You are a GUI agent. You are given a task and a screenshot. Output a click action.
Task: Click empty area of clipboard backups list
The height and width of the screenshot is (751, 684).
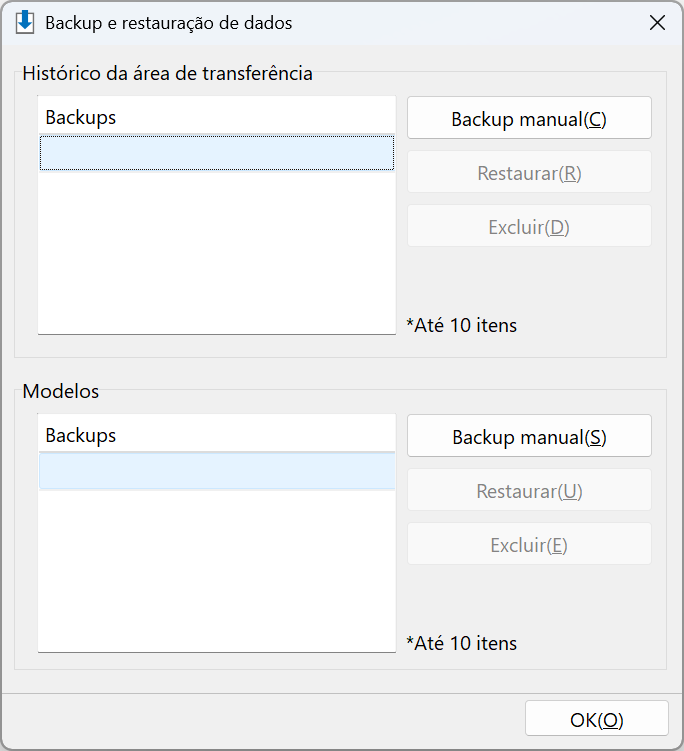pos(217,251)
